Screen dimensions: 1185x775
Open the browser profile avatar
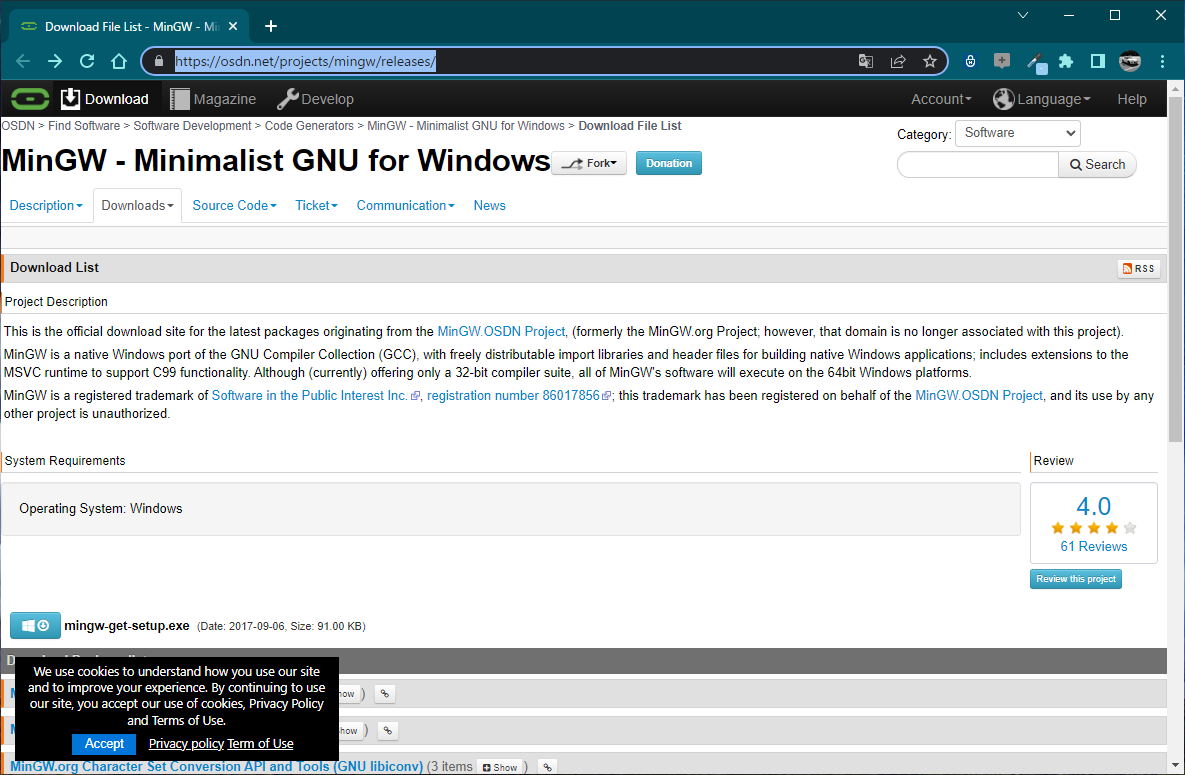pyautogui.click(x=1130, y=61)
